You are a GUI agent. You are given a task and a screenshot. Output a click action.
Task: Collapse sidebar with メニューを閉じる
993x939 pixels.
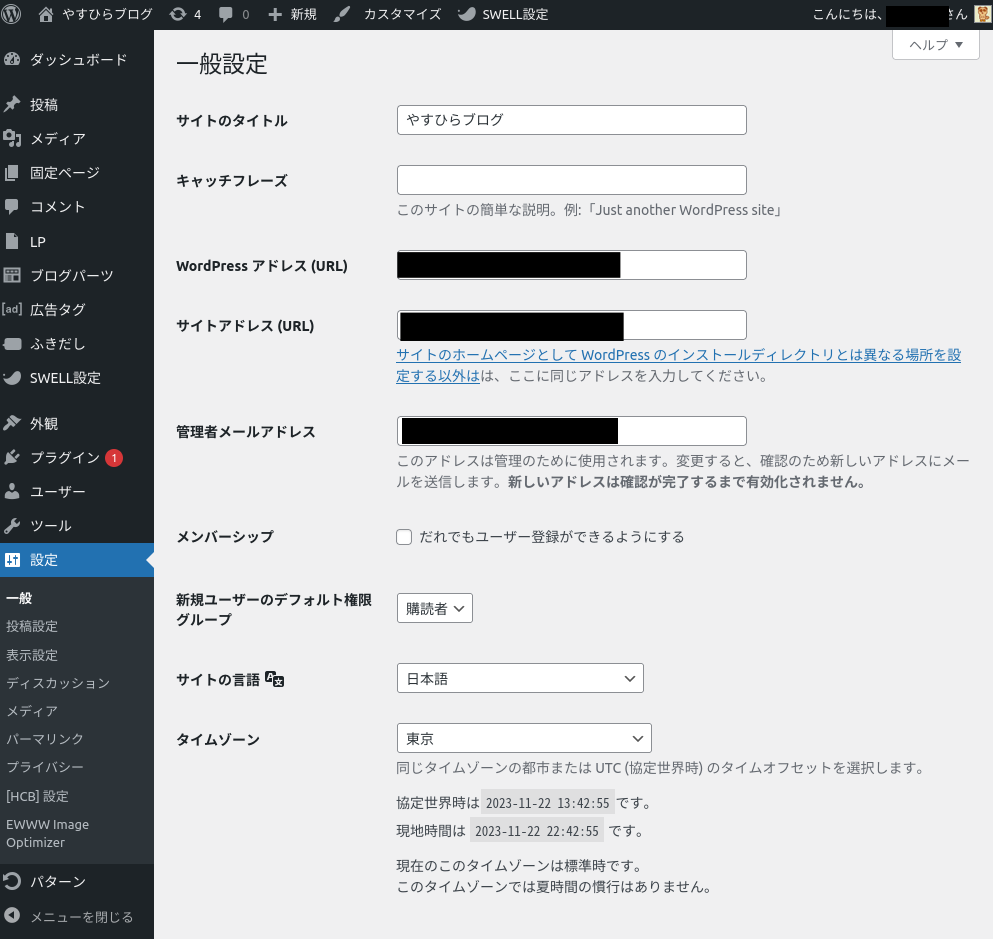[x=80, y=917]
